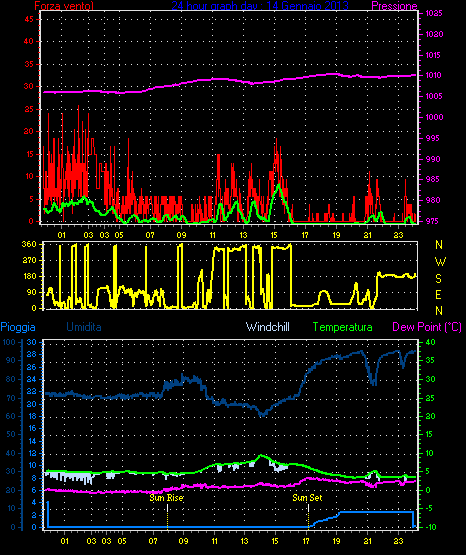Click the 1000 pressure axis value

(434, 117)
